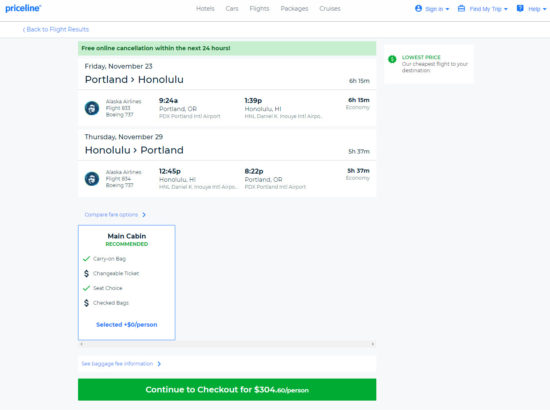Switch to the Packages section
The width and height of the screenshot is (550, 410).
click(294, 8)
